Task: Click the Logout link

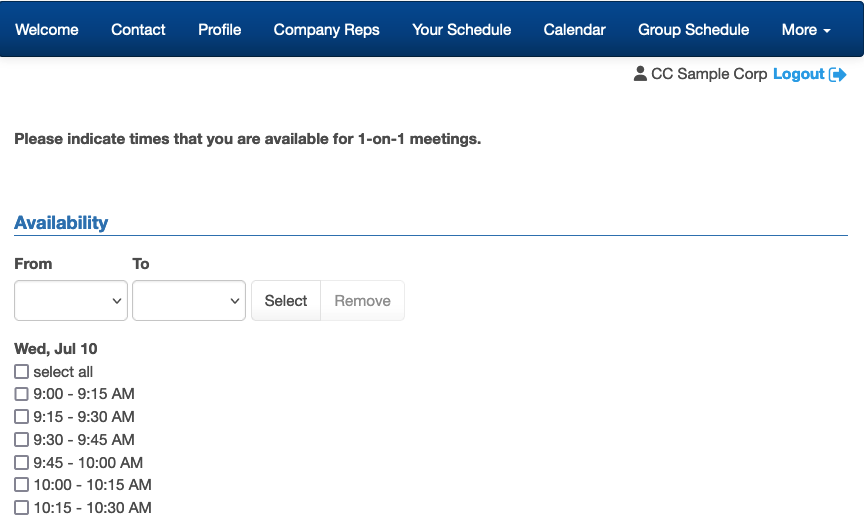Action: [799, 74]
